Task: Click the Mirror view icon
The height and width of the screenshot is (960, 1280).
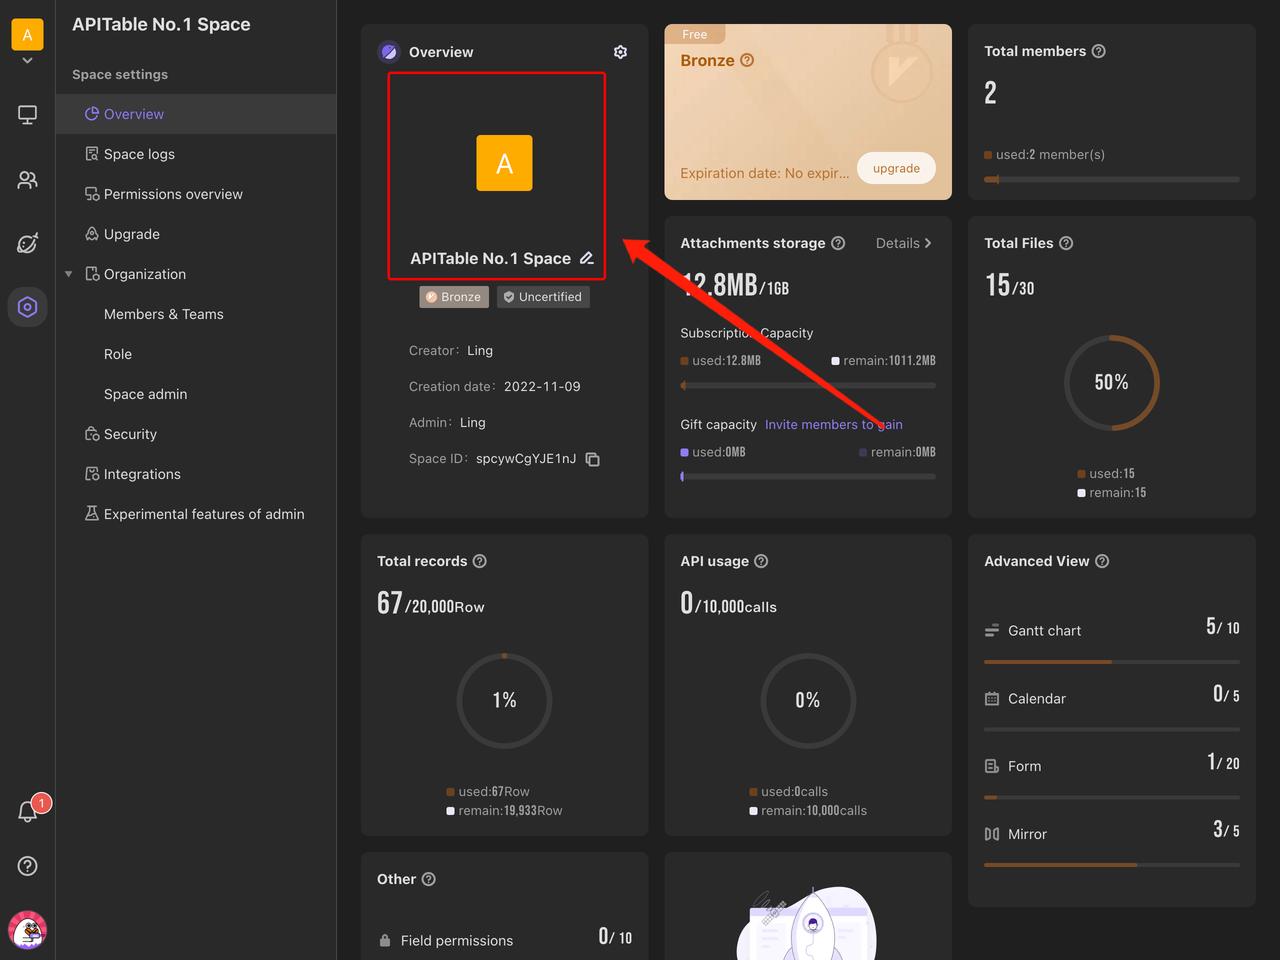Action: click(992, 834)
